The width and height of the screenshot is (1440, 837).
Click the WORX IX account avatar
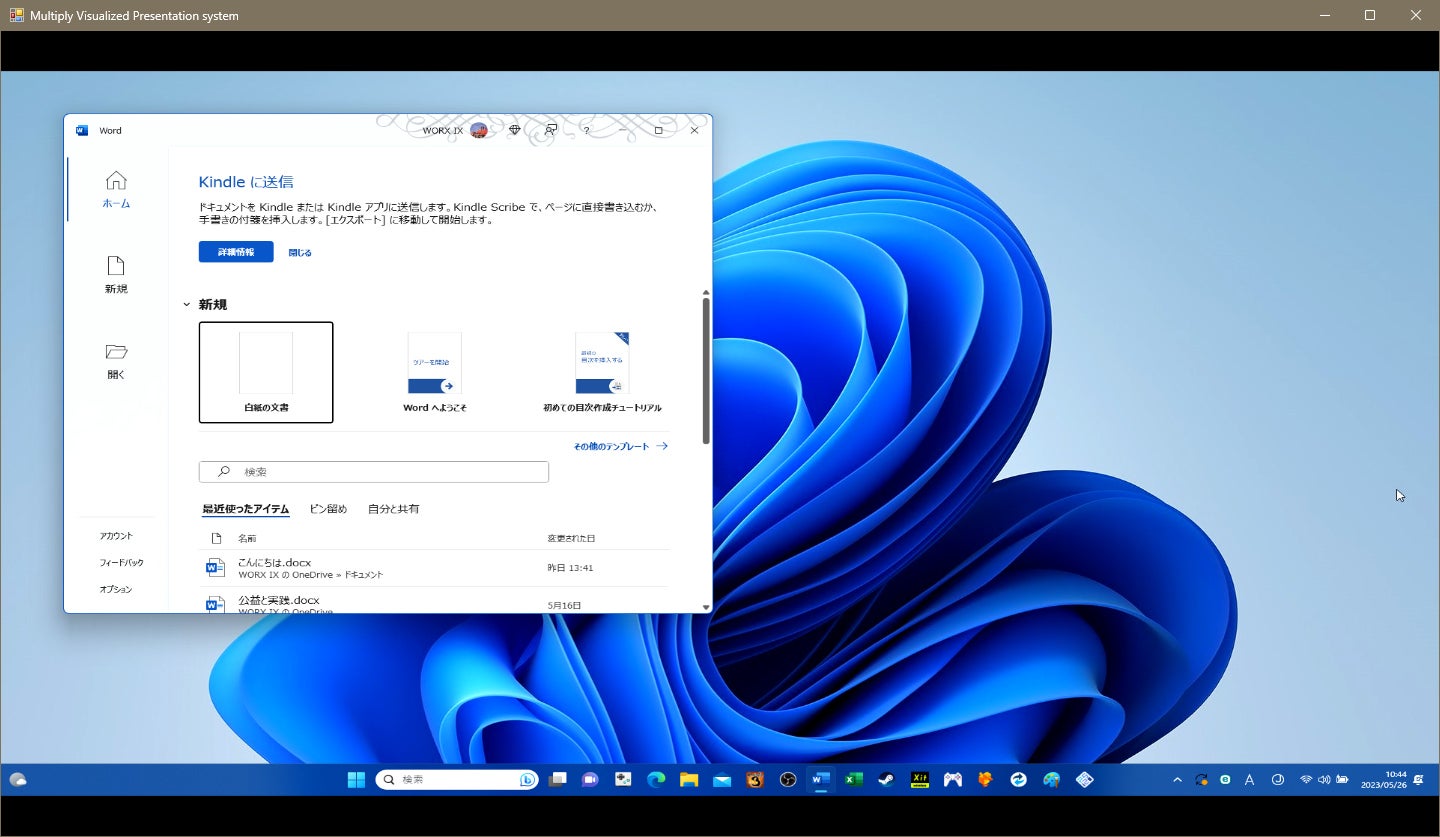pos(479,130)
